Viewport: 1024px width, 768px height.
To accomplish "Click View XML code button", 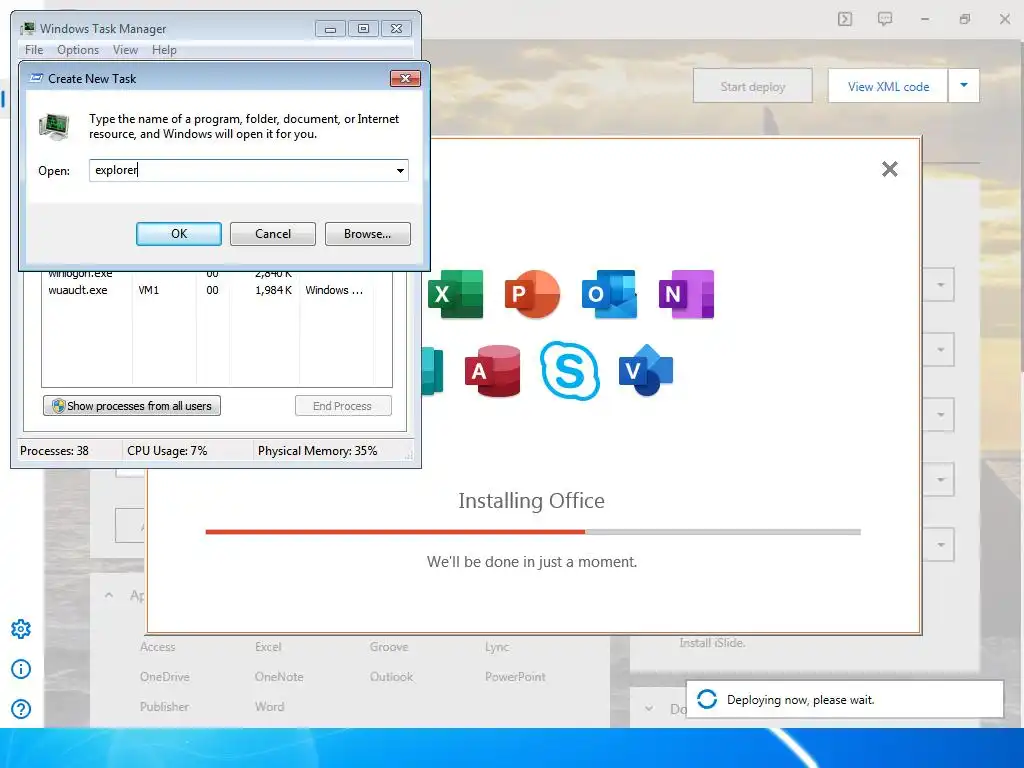I will (888, 86).
